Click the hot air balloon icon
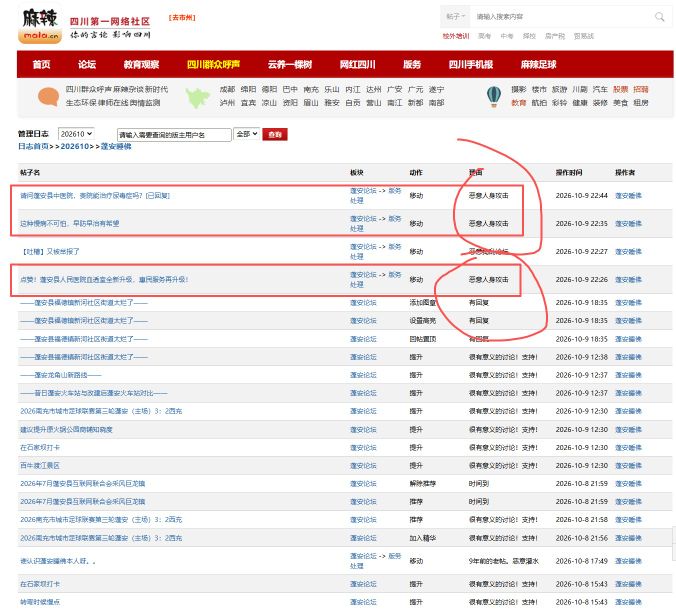 494,97
